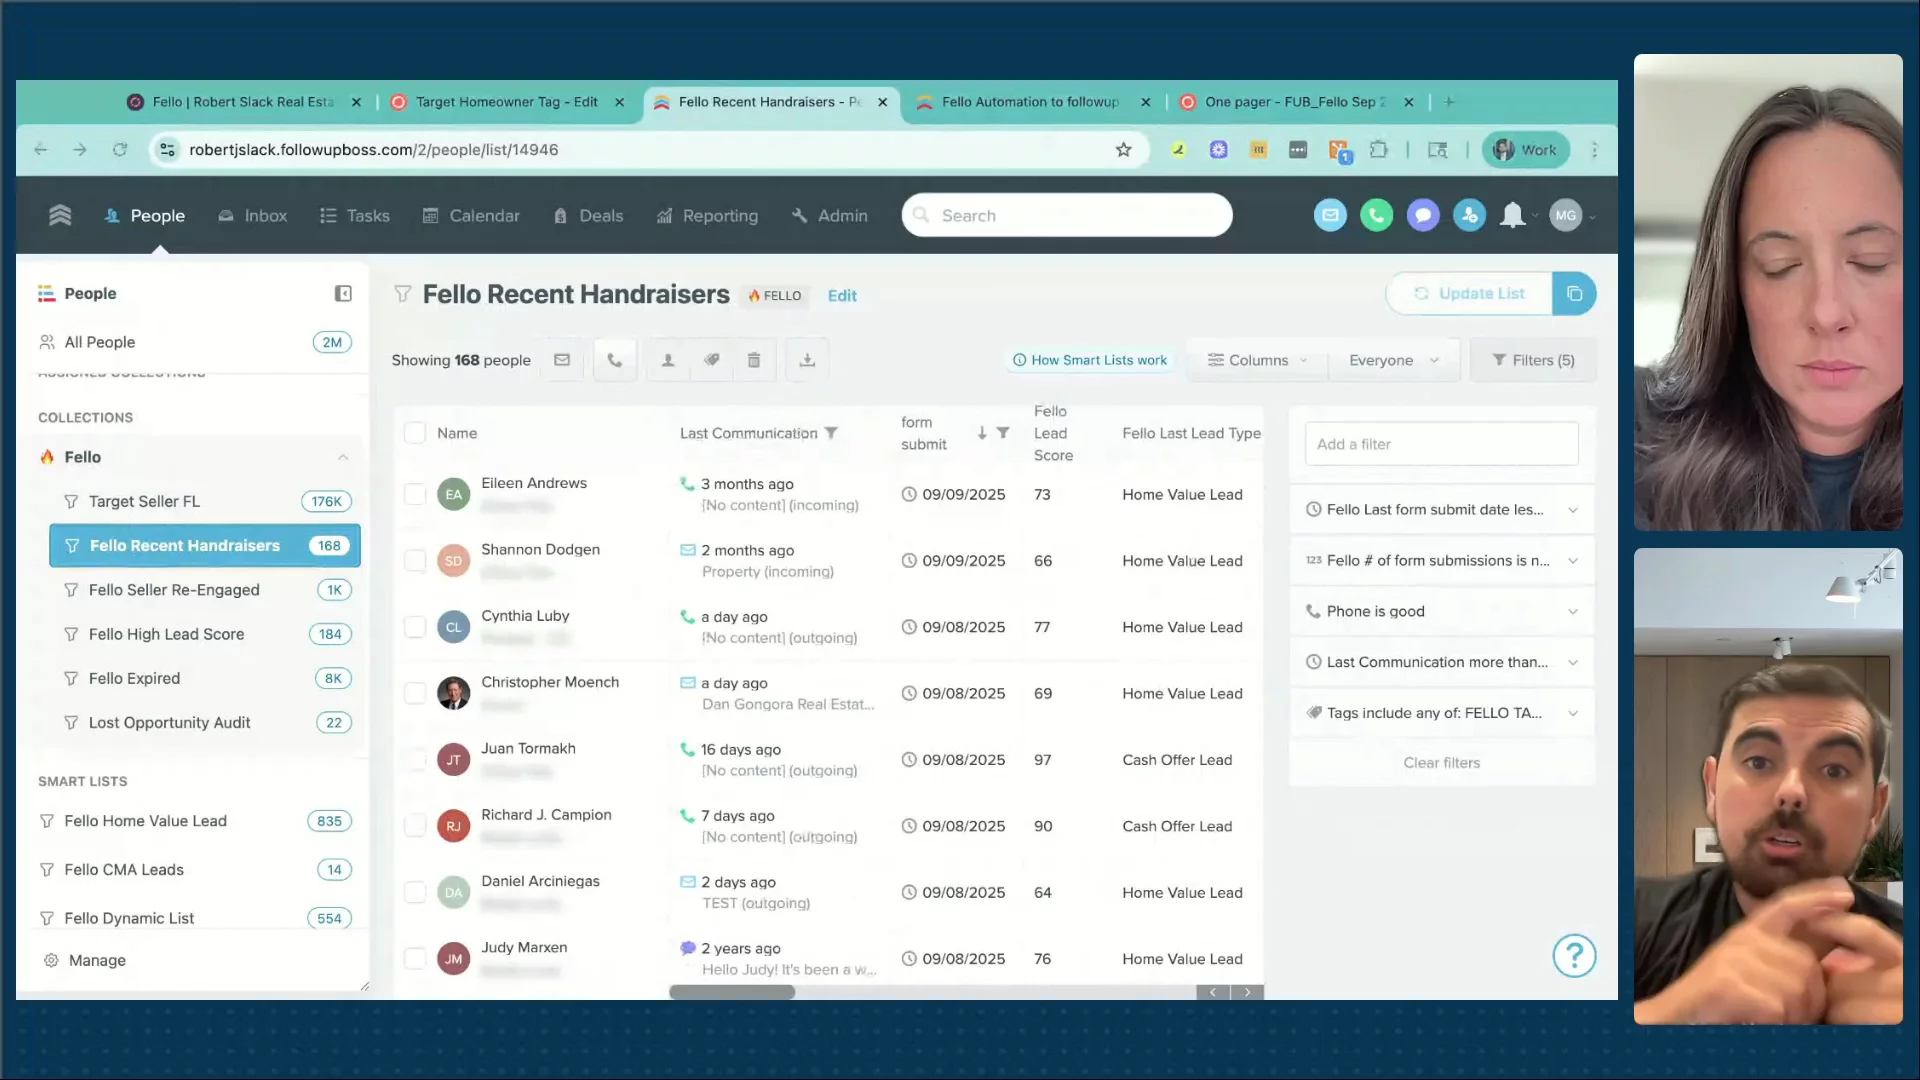This screenshot has height=1080, width=1920.
Task: Click the Follow Up Boss logo icon
Action: coord(60,215)
